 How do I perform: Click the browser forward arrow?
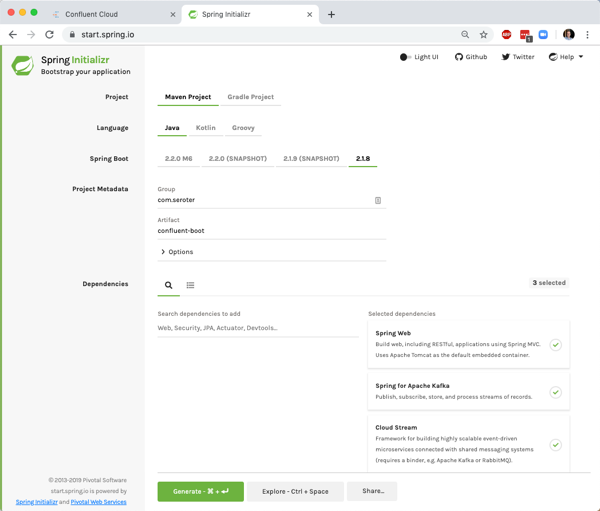pyautogui.click(x=31, y=35)
